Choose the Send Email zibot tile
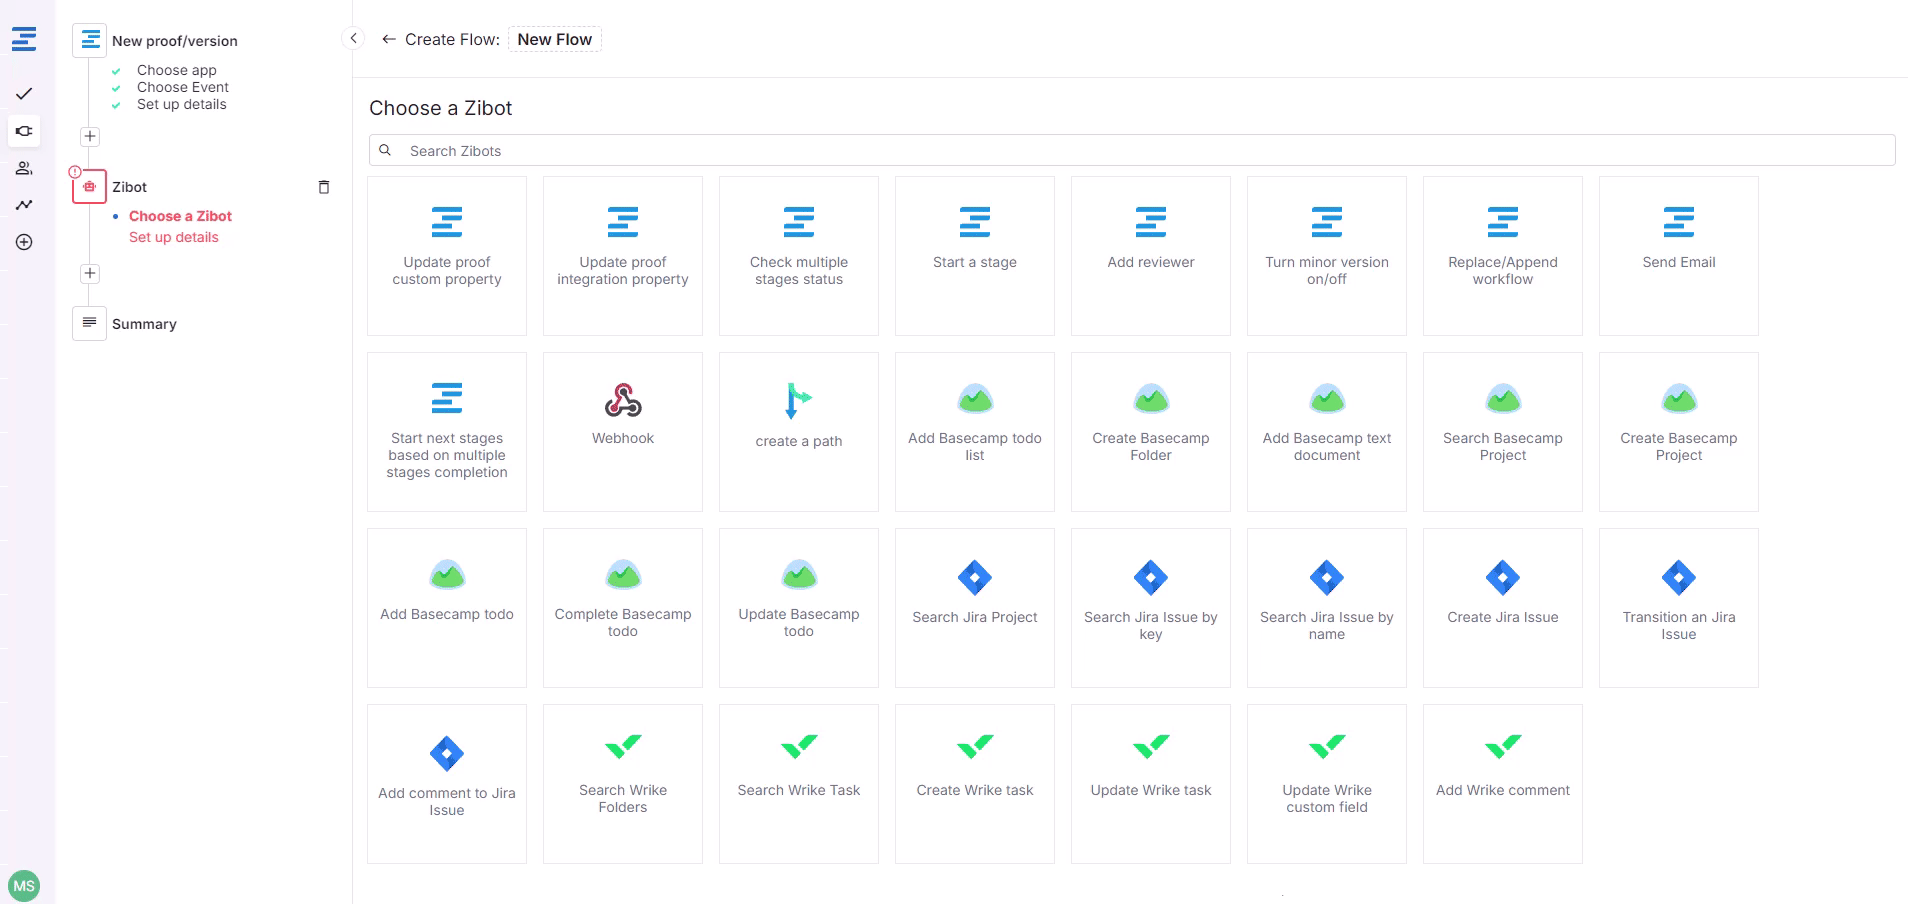Image resolution: width=1908 pixels, height=904 pixels. 1678,255
